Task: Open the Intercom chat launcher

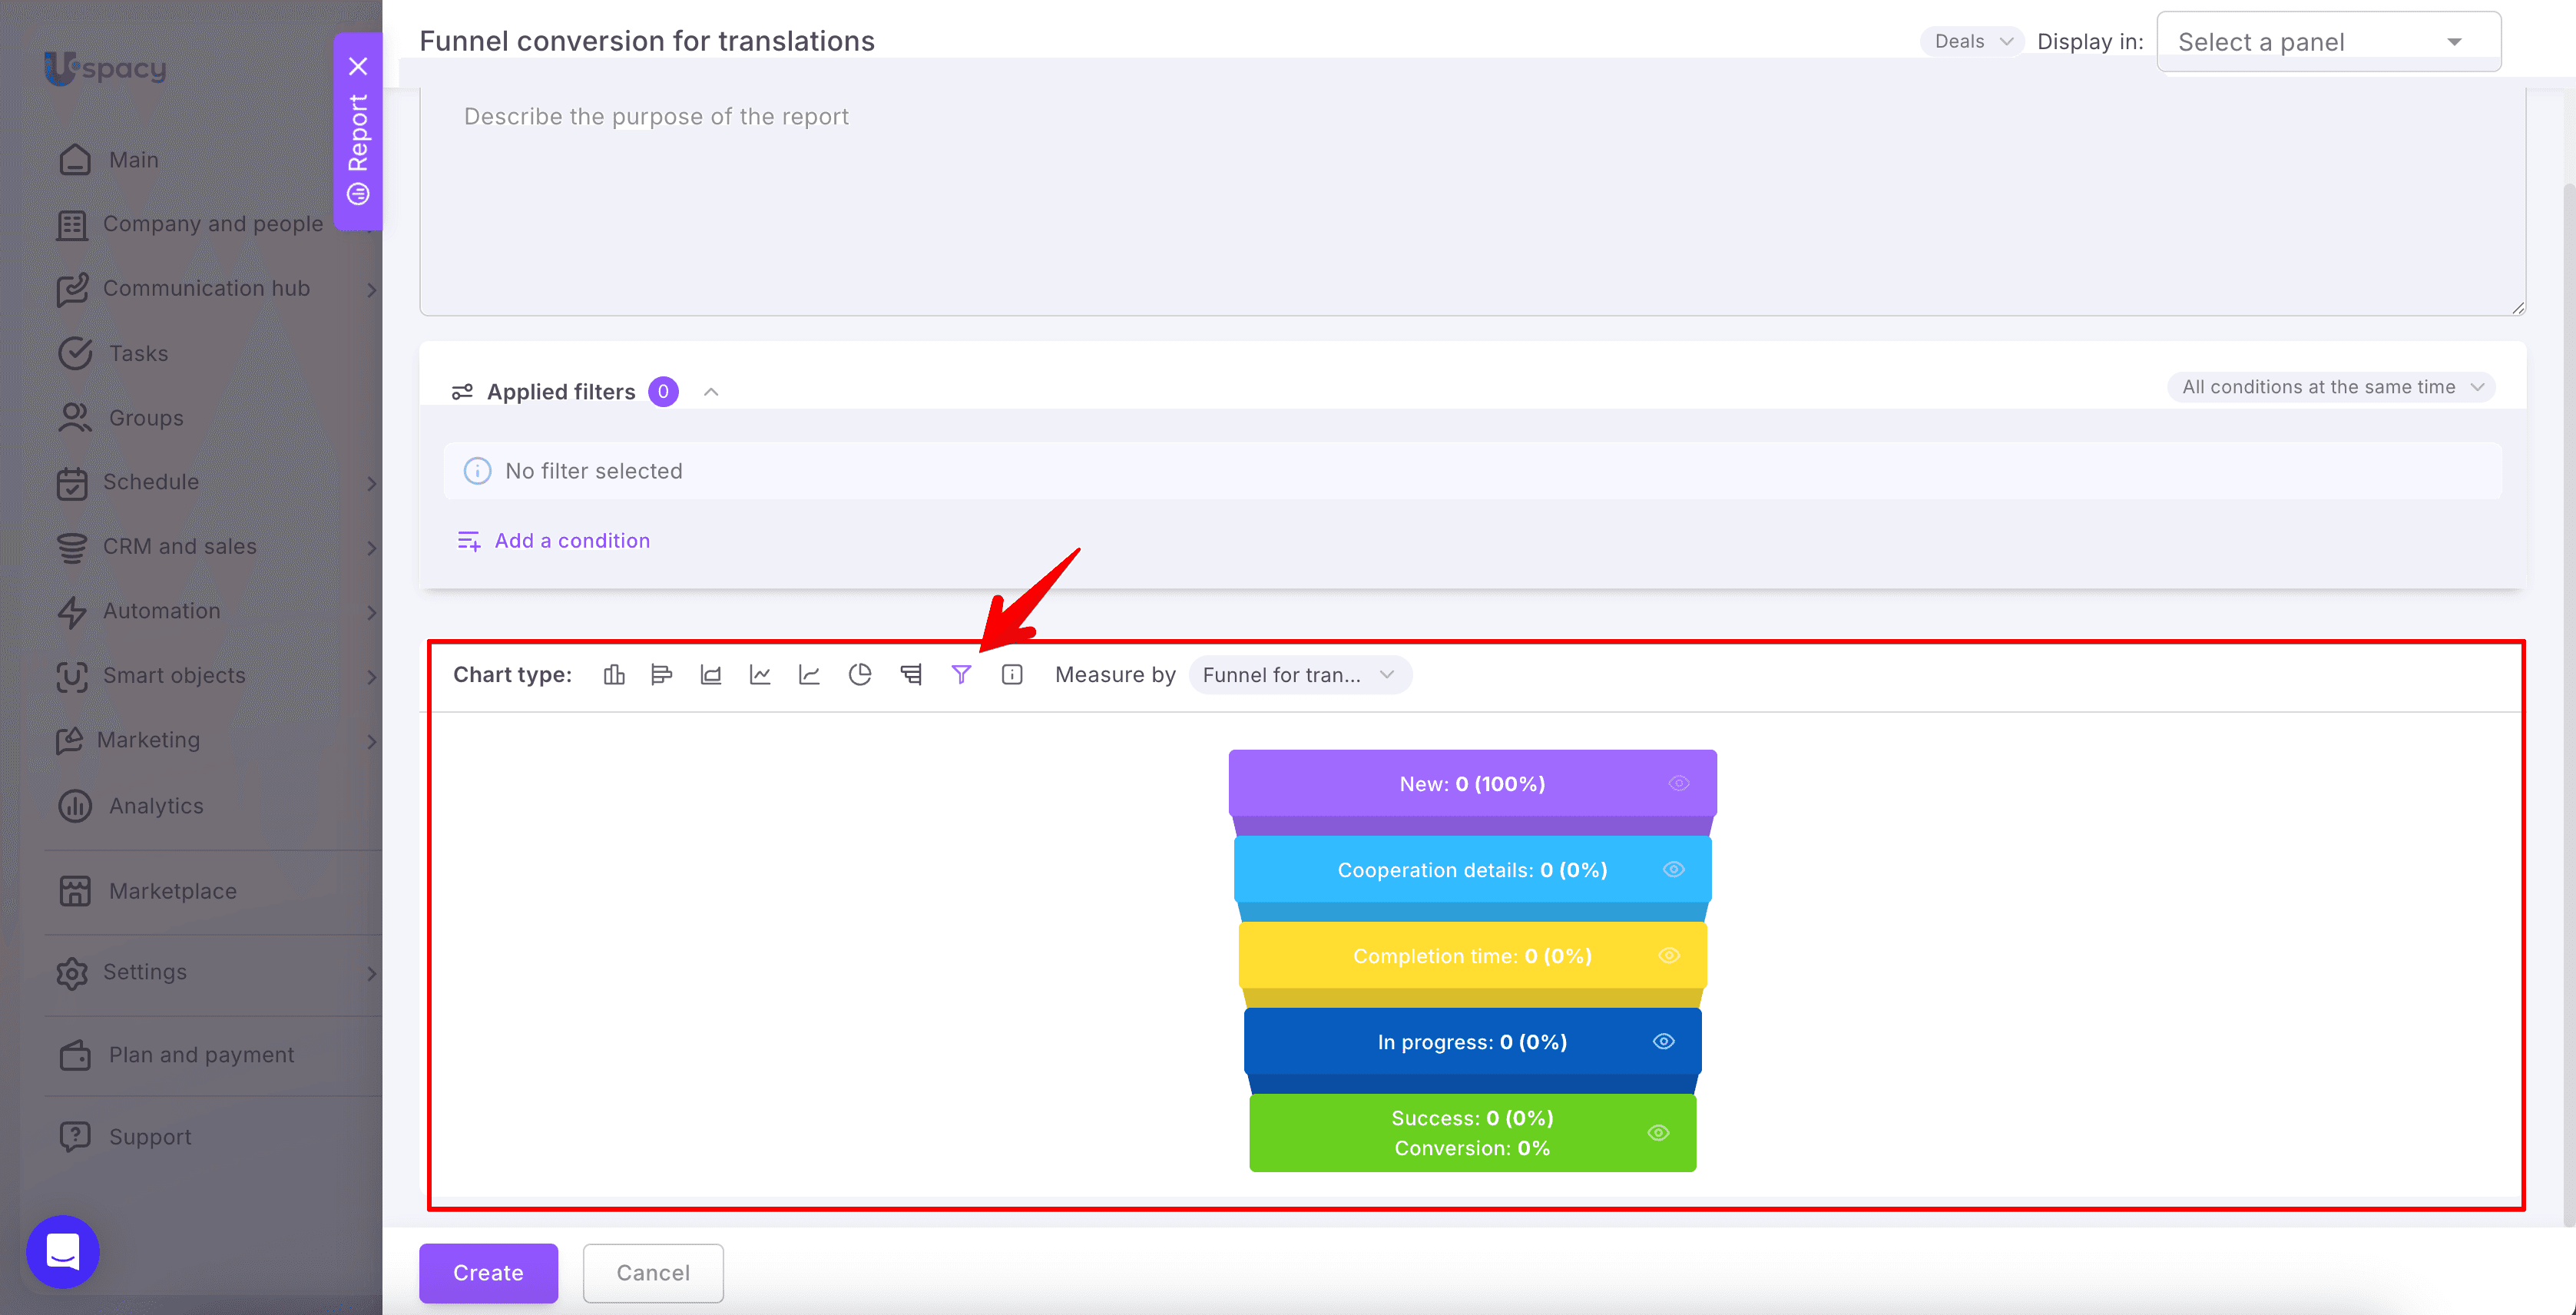Action: coord(63,1251)
